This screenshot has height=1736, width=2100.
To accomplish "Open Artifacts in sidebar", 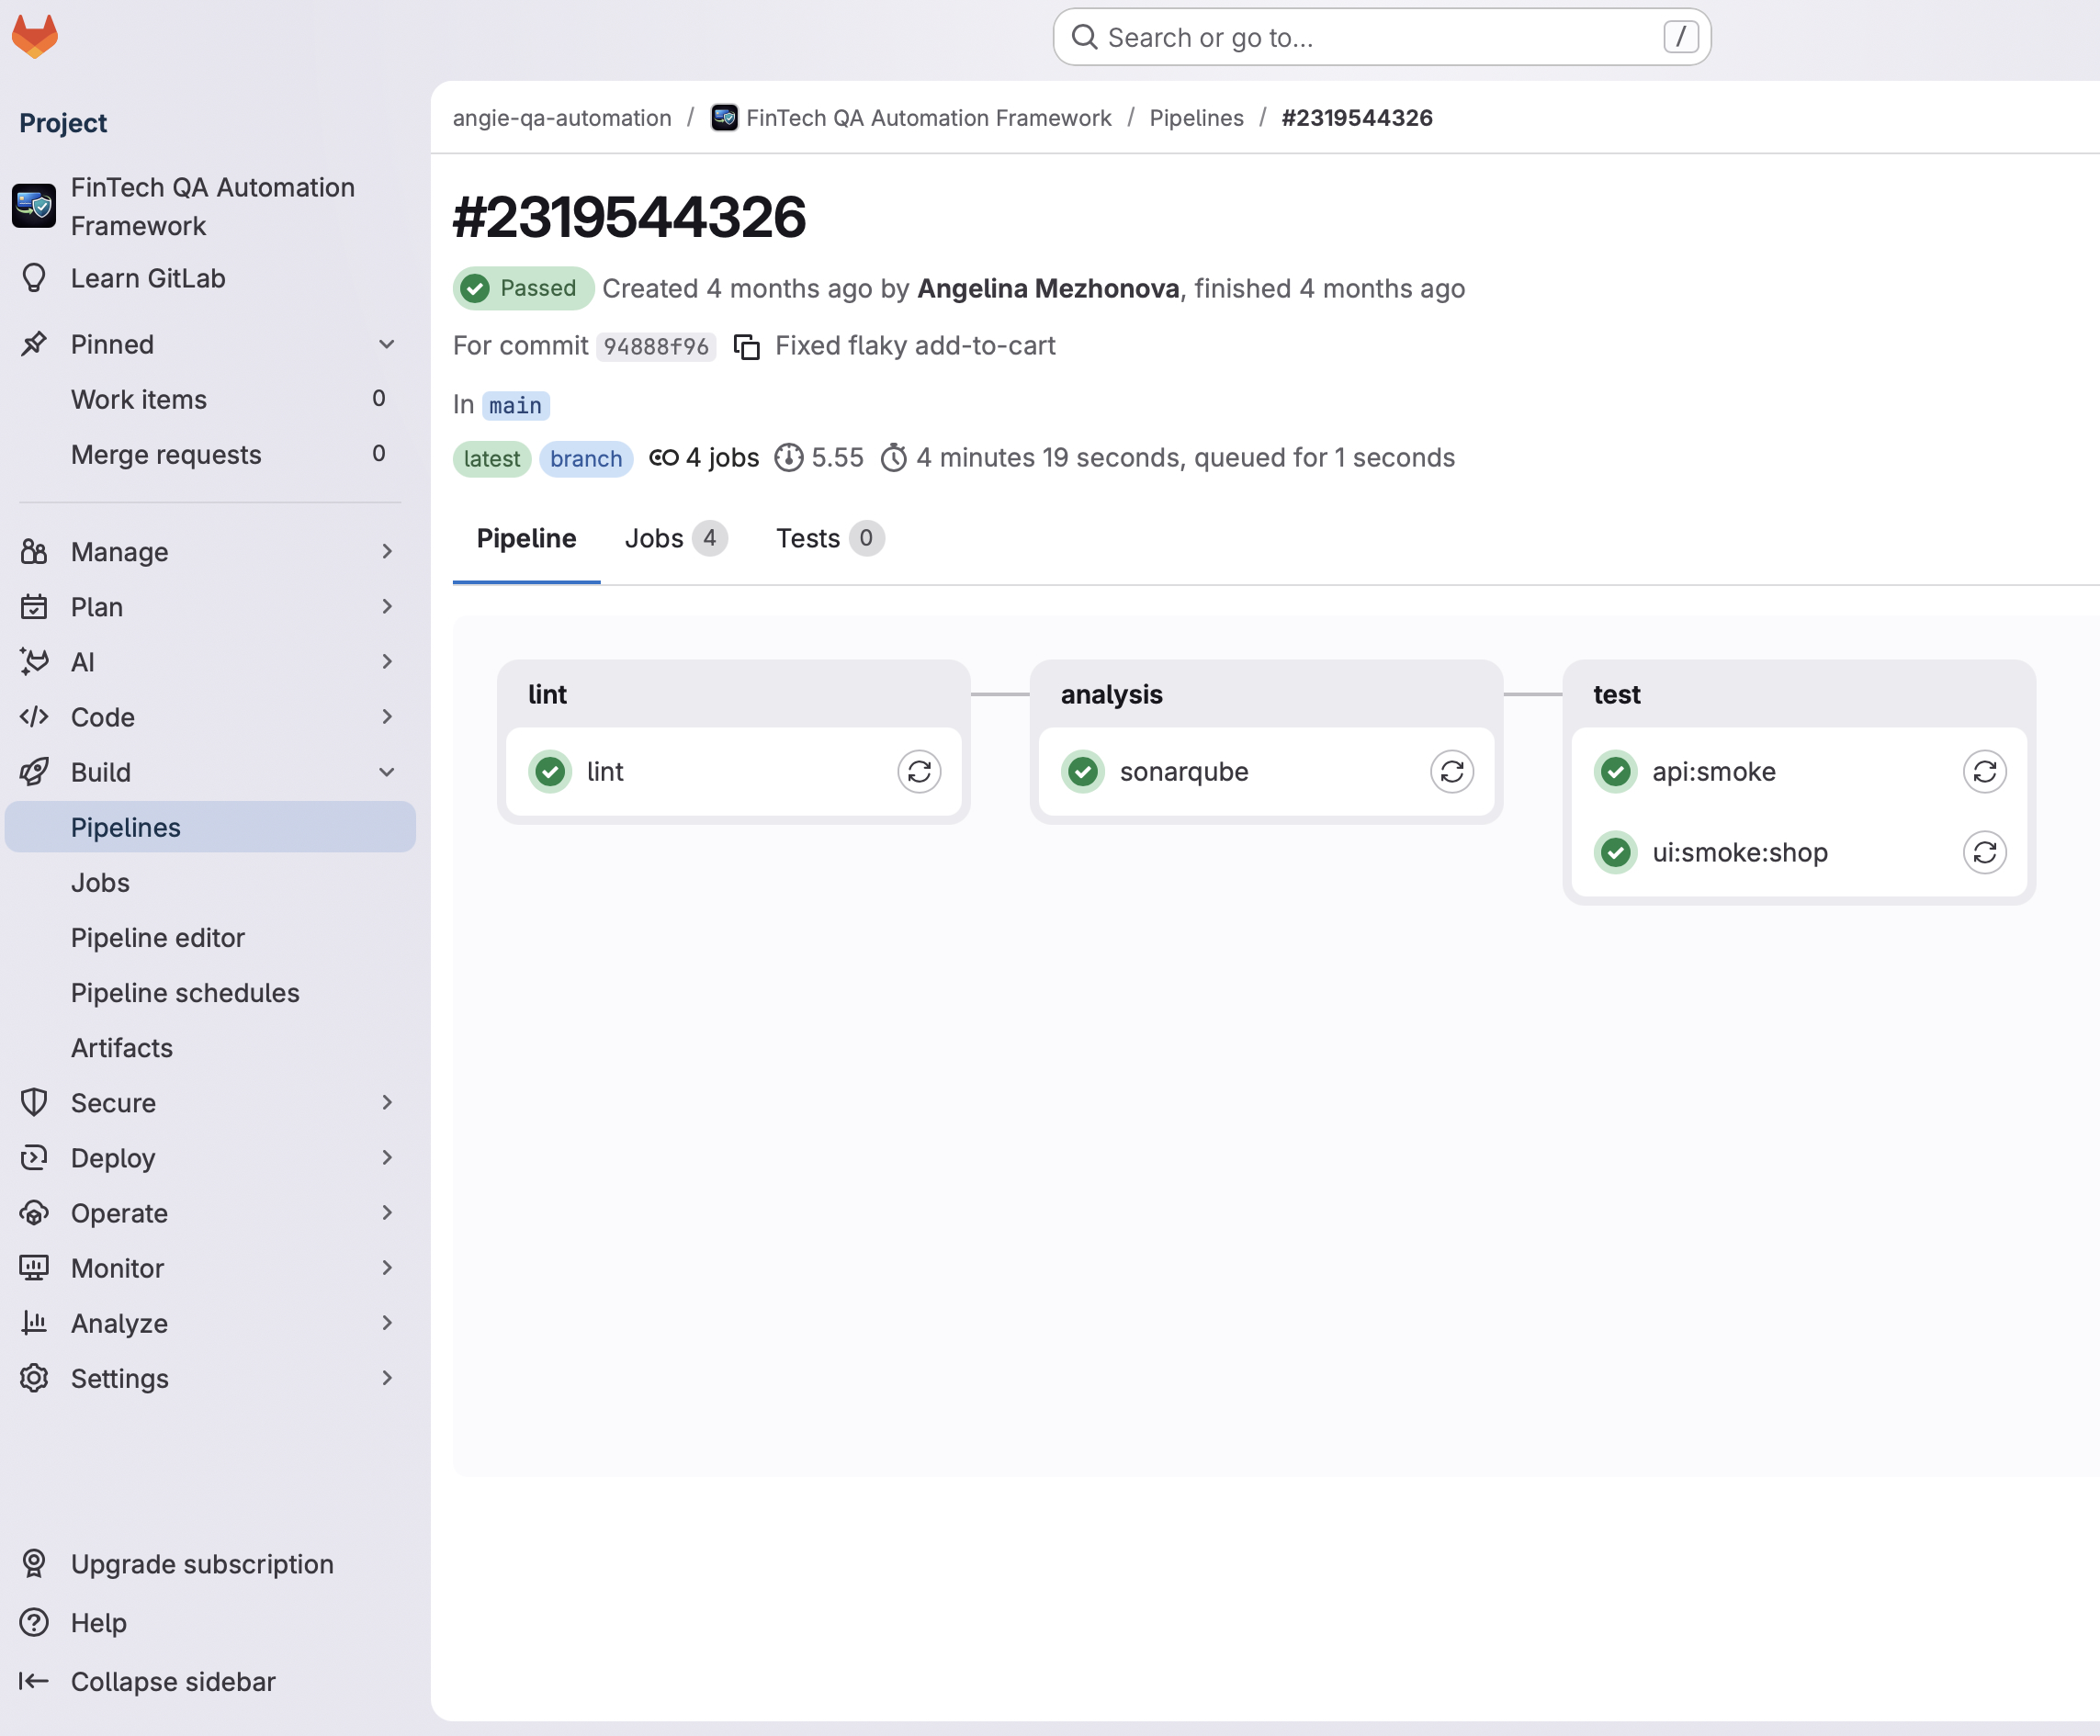I will [210, 1047].
